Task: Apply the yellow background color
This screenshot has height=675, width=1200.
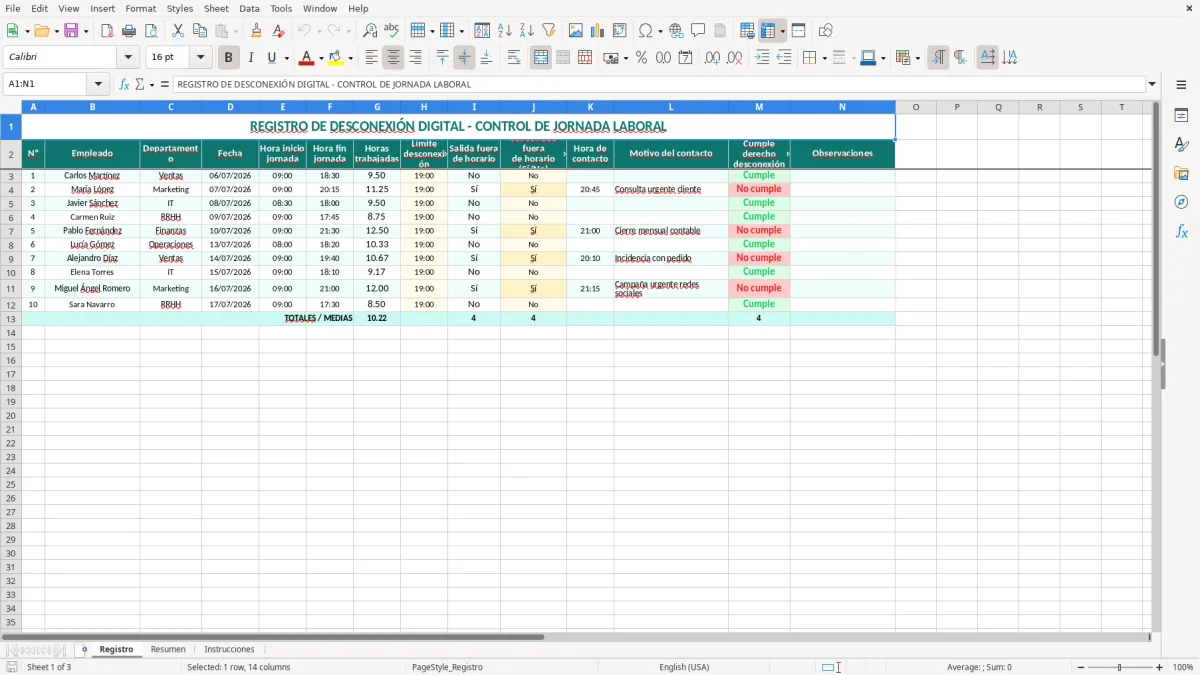Action: click(x=336, y=58)
